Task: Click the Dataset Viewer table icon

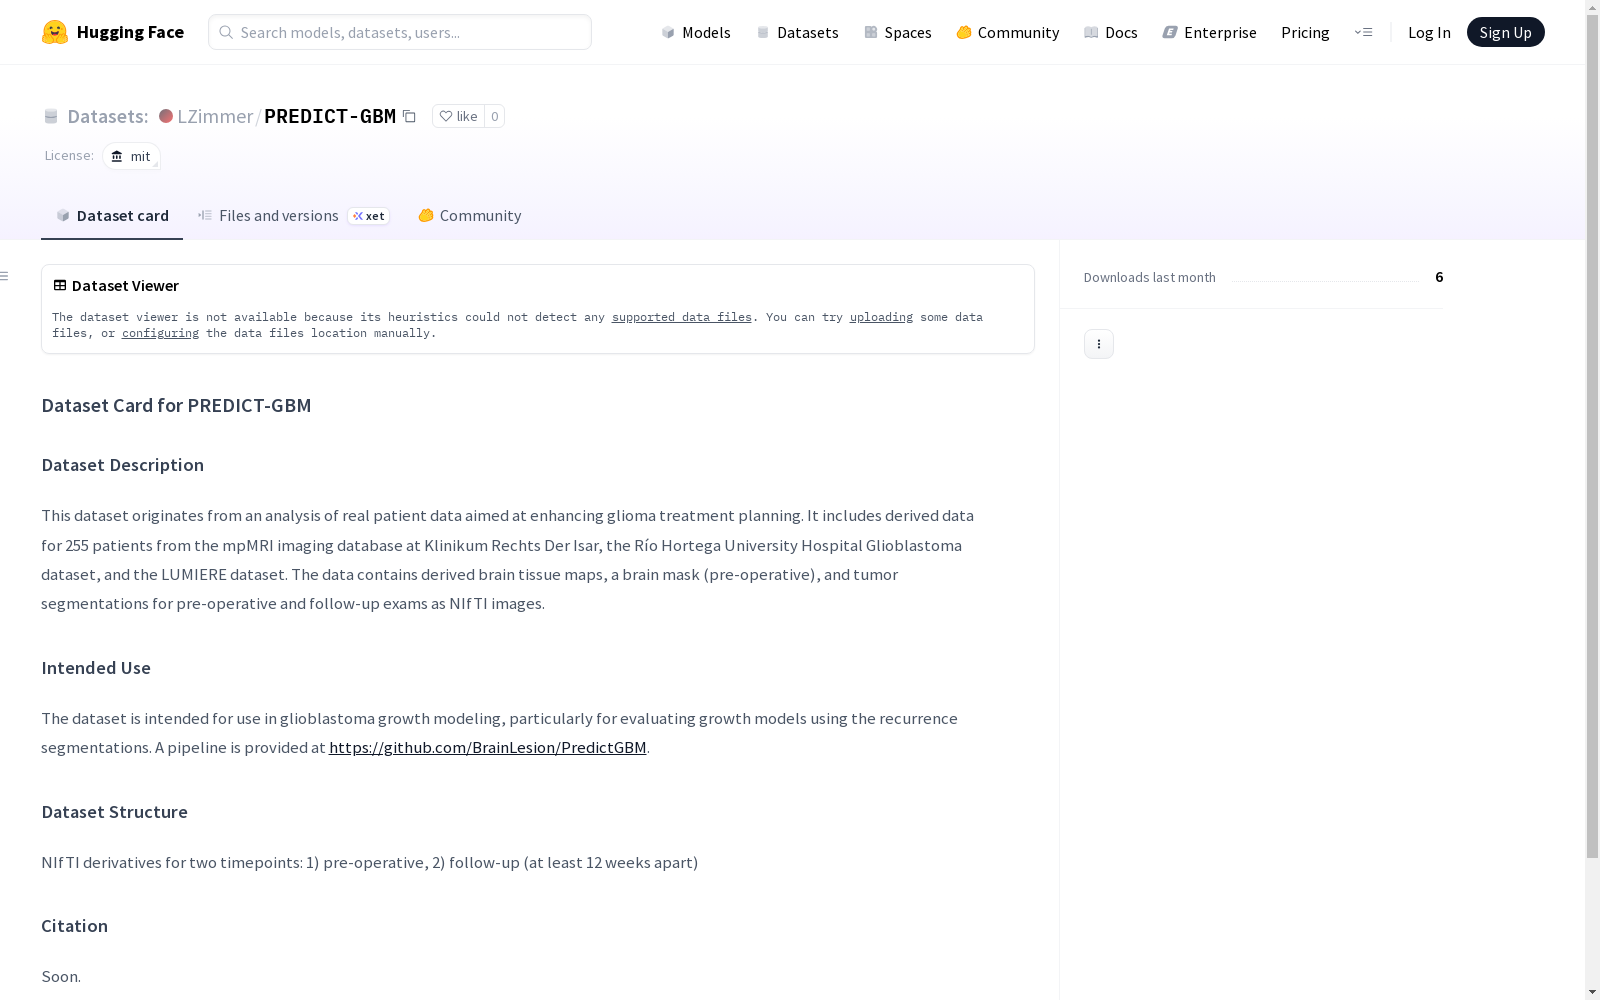Action: pos(60,285)
